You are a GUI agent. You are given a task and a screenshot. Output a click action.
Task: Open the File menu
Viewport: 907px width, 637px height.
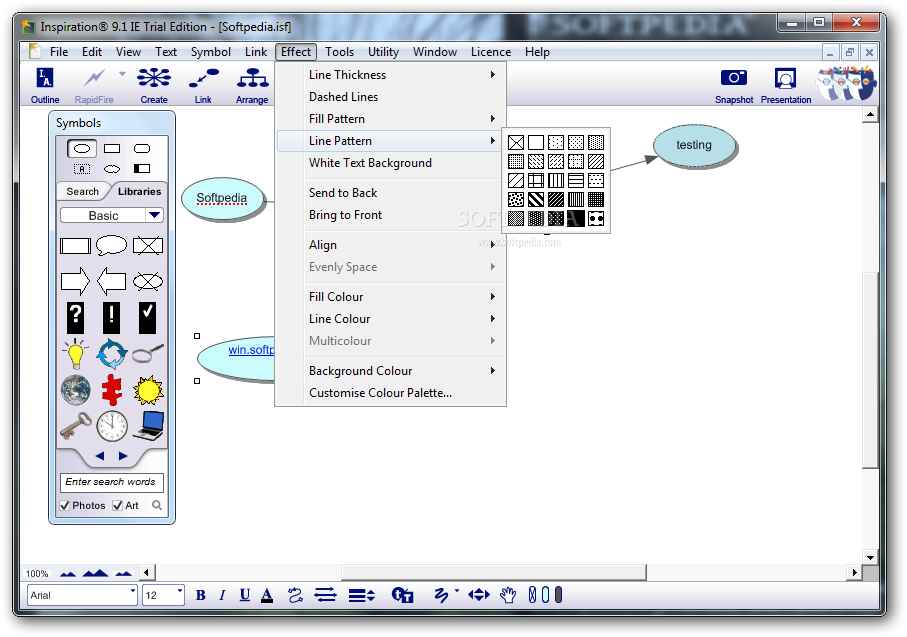(59, 51)
